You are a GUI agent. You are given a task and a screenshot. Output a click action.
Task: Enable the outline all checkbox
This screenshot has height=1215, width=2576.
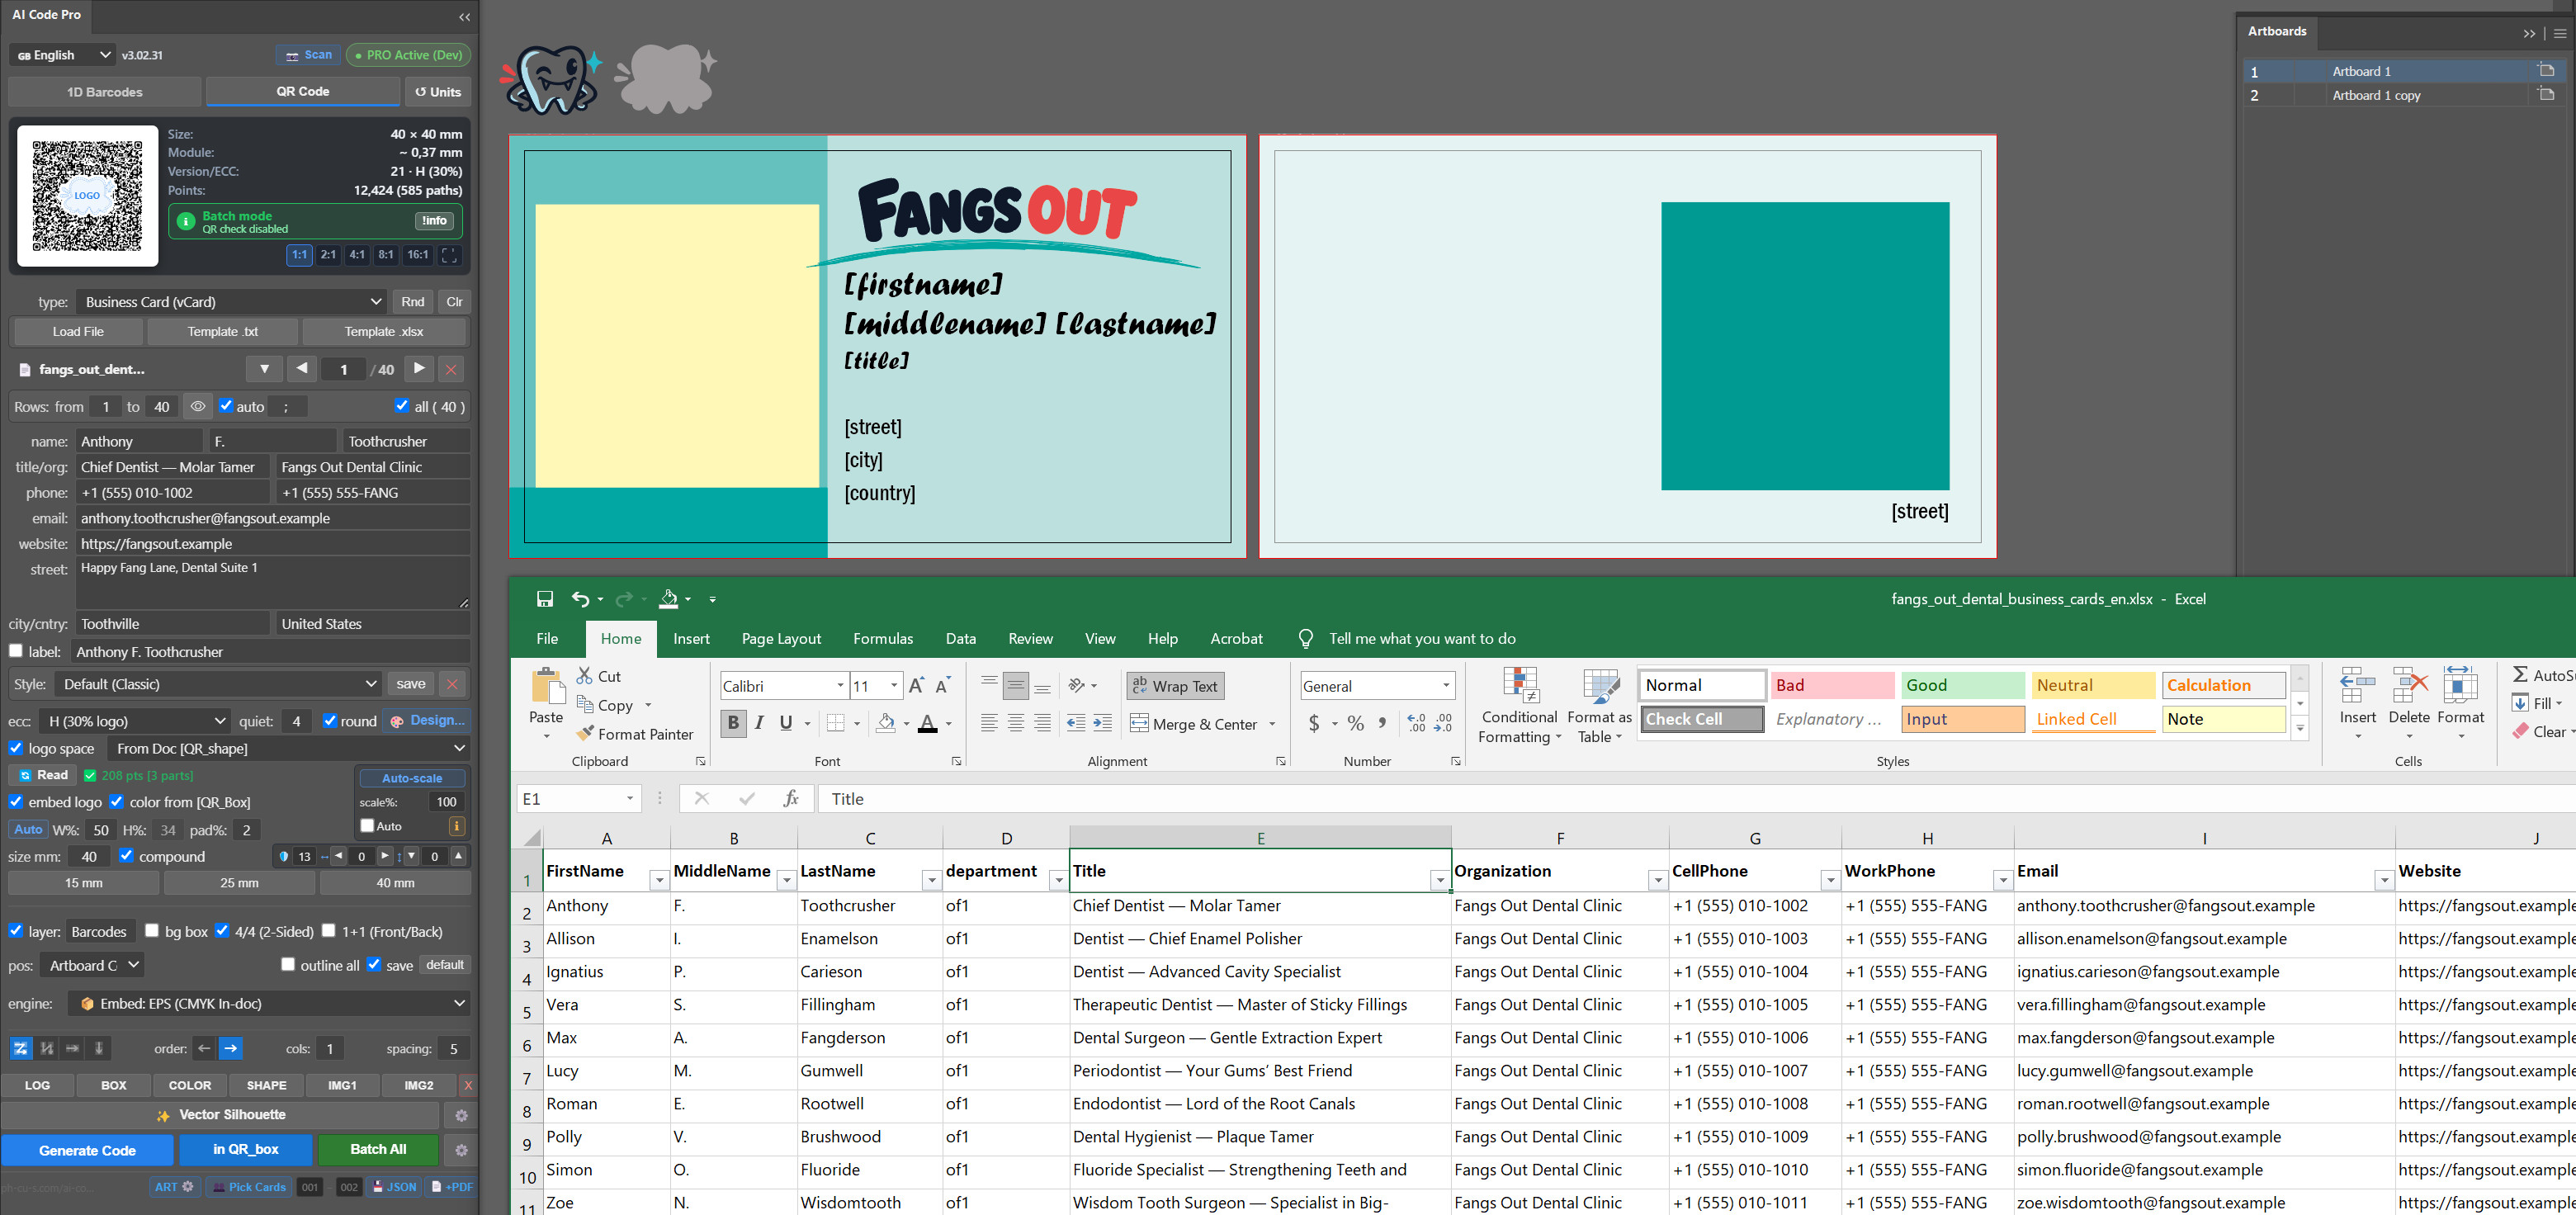(288, 964)
